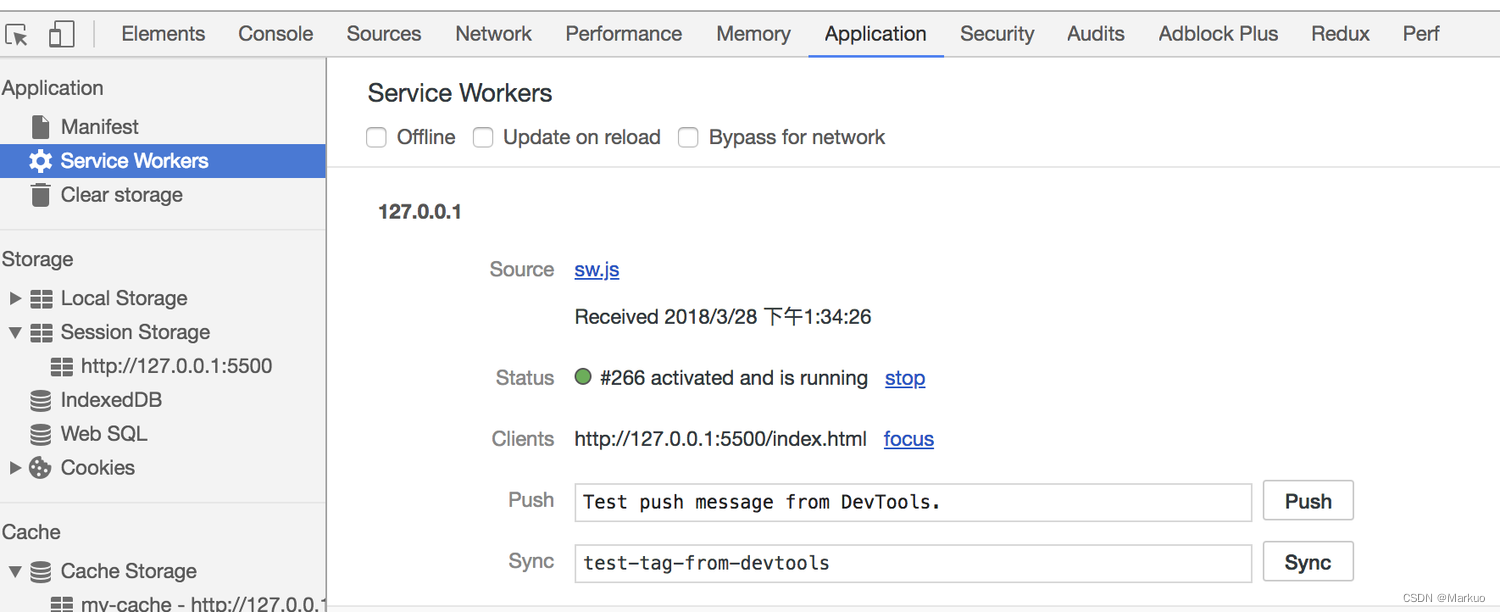1500x612 pixels.
Task: Click the Push button
Action: tap(1308, 501)
